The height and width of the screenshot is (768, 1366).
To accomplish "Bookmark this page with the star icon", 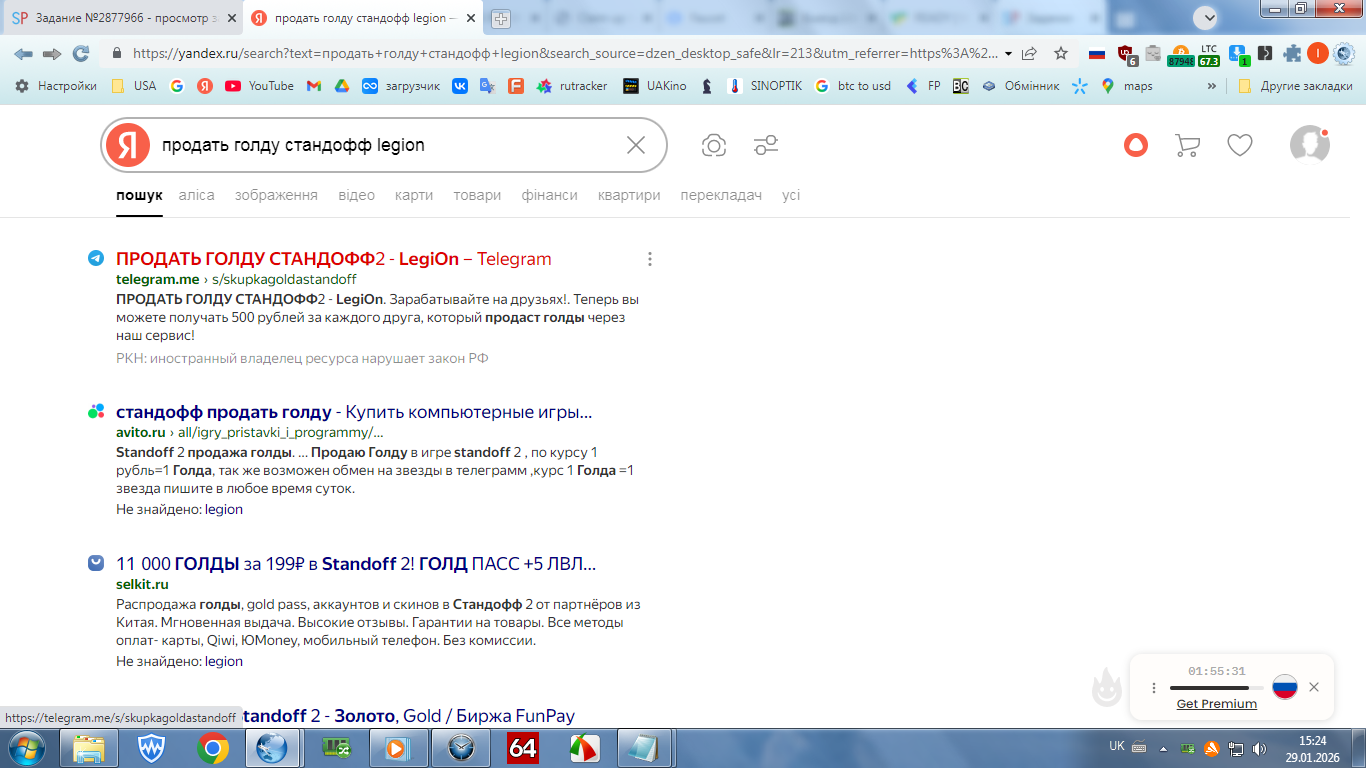I will [1061, 54].
